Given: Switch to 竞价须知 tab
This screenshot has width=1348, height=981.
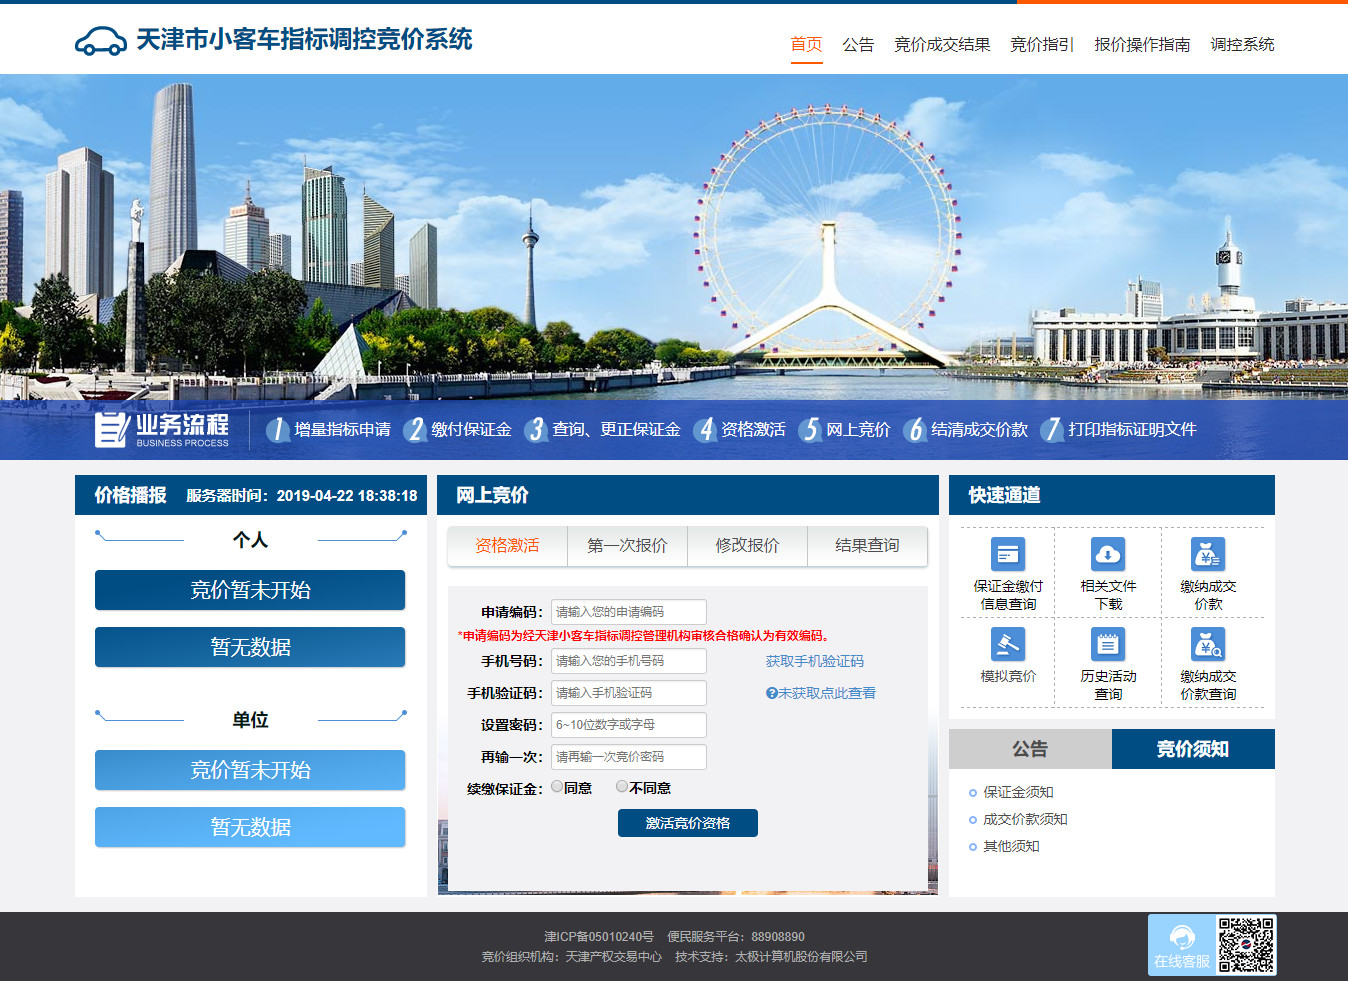Looking at the screenshot, I should pyautogui.click(x=1193, y=749).
